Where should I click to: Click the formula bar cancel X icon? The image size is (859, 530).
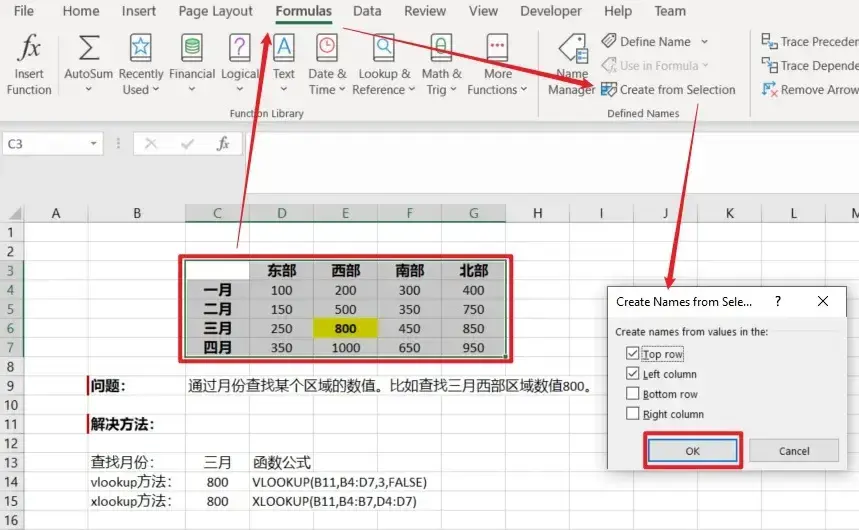click(151, 144)
